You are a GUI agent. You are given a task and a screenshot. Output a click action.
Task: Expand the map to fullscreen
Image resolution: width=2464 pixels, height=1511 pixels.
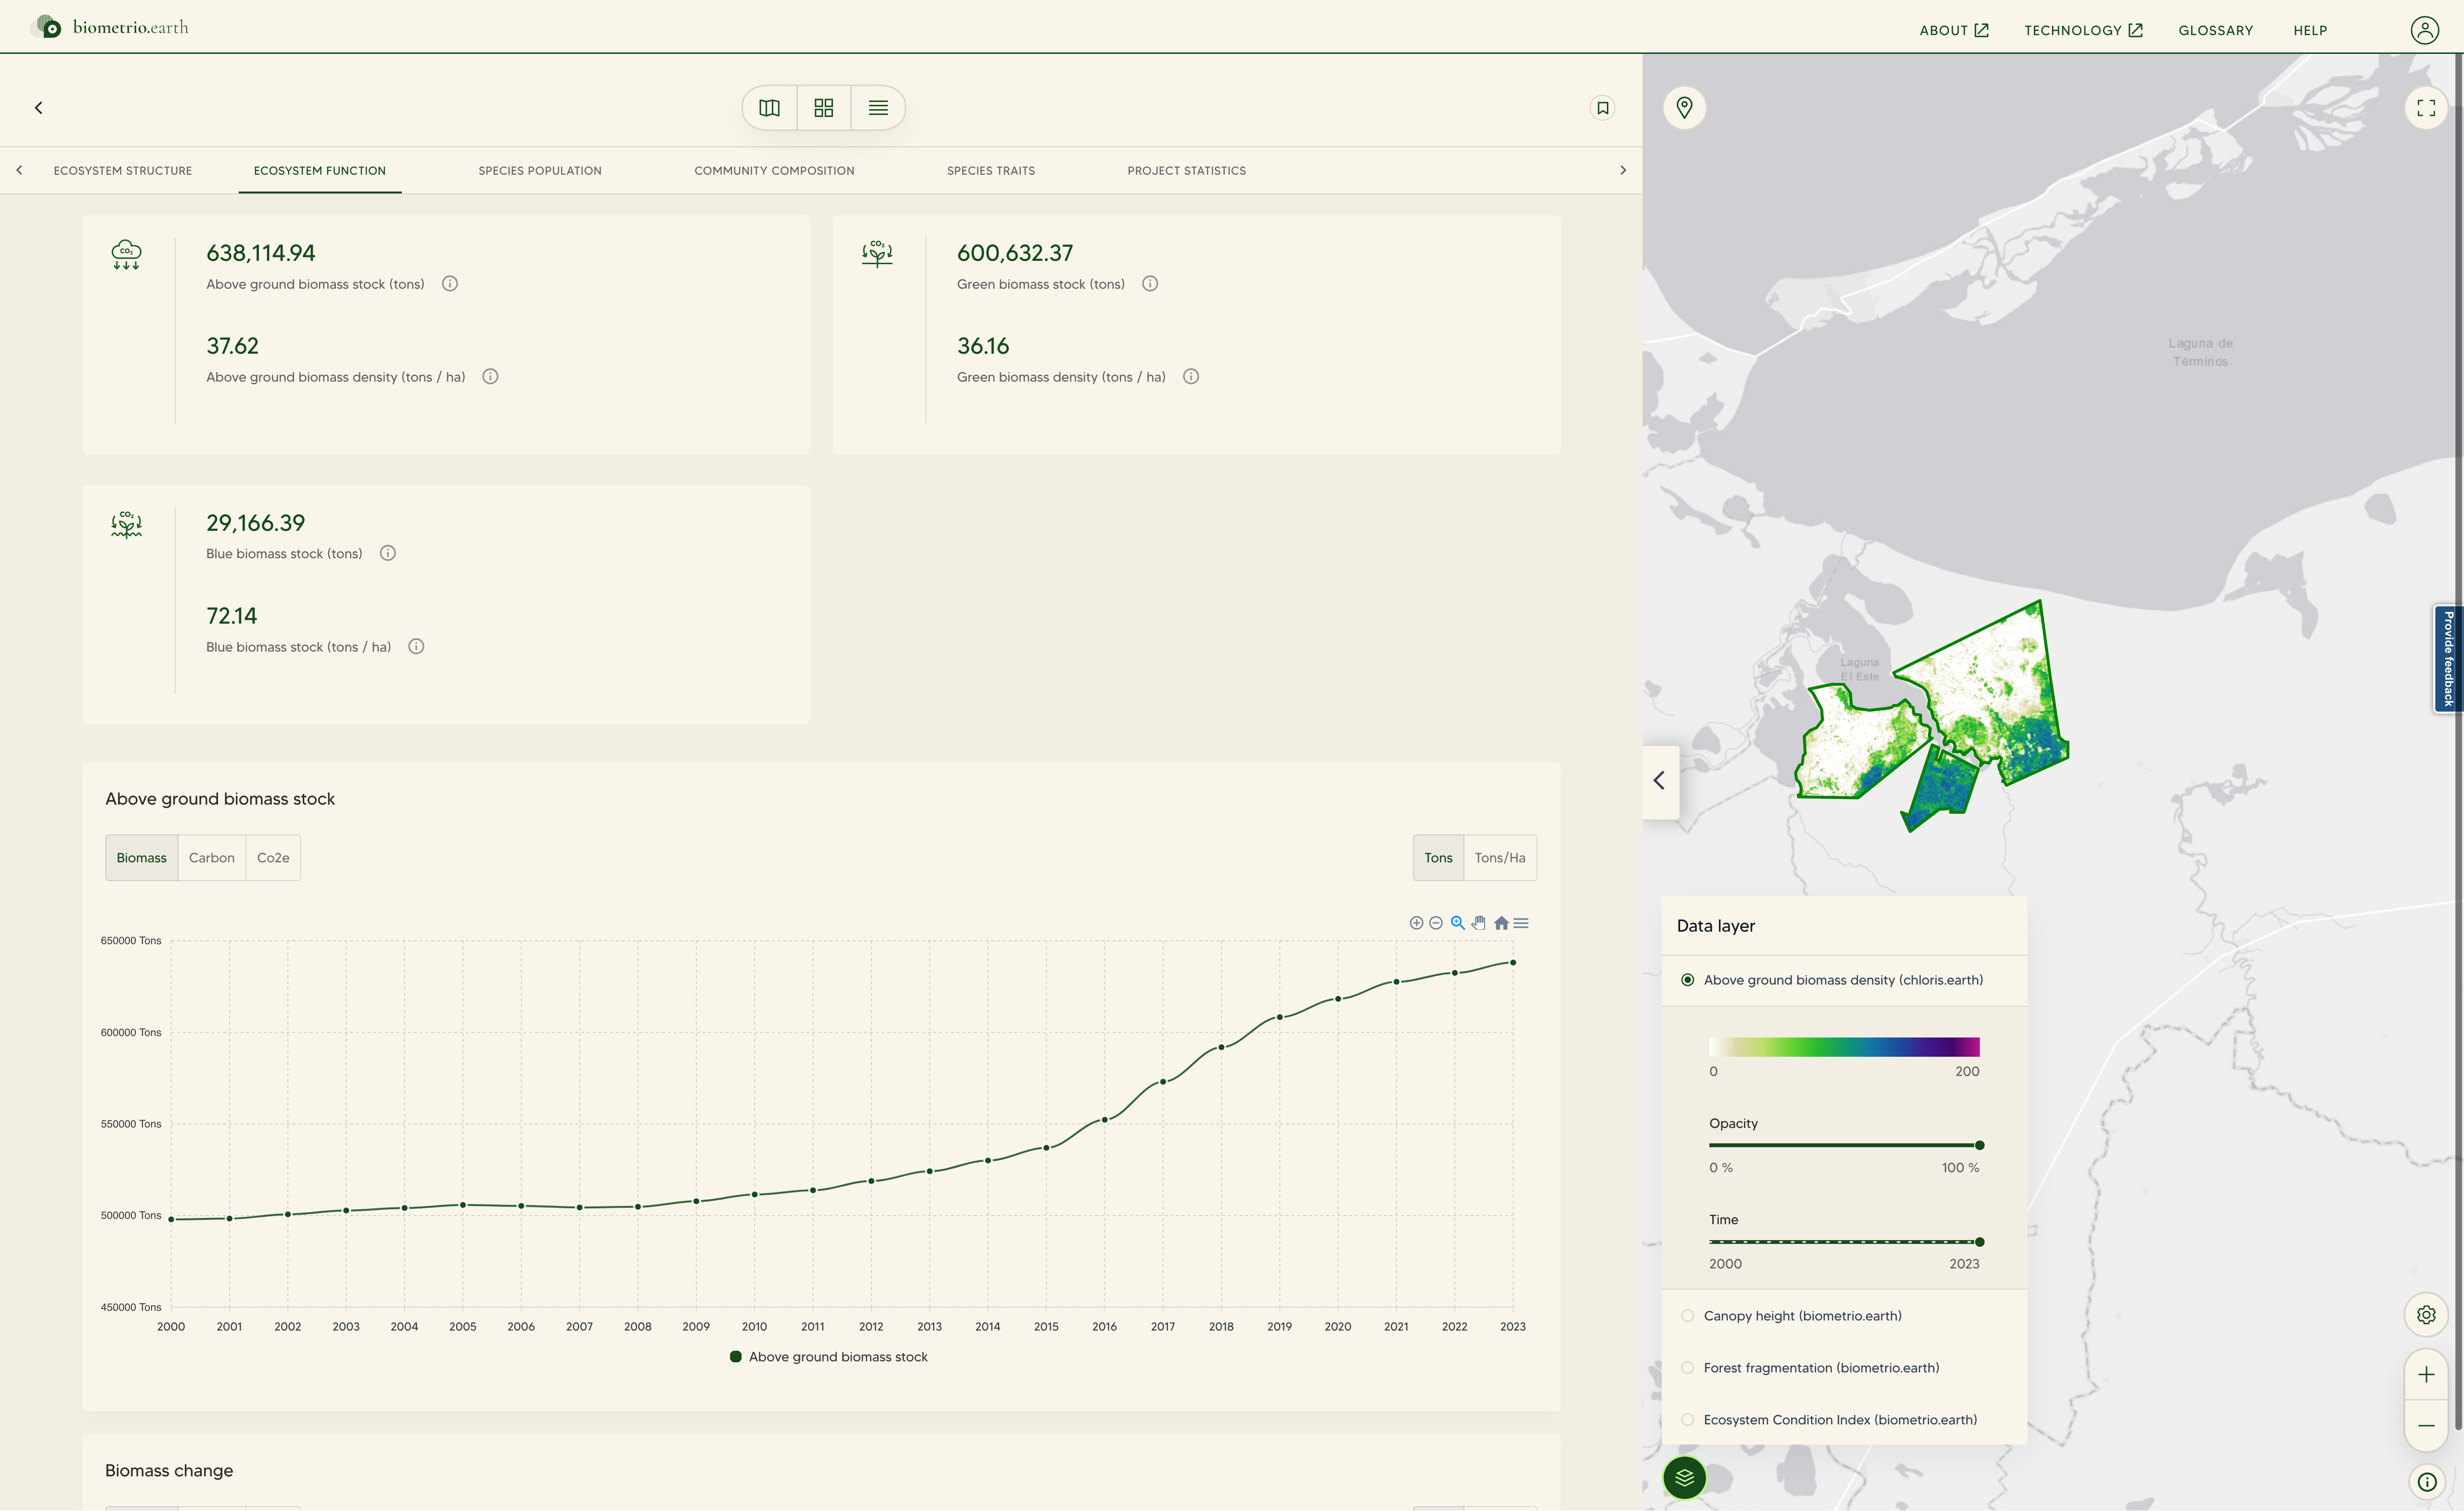pos(2425,108)
